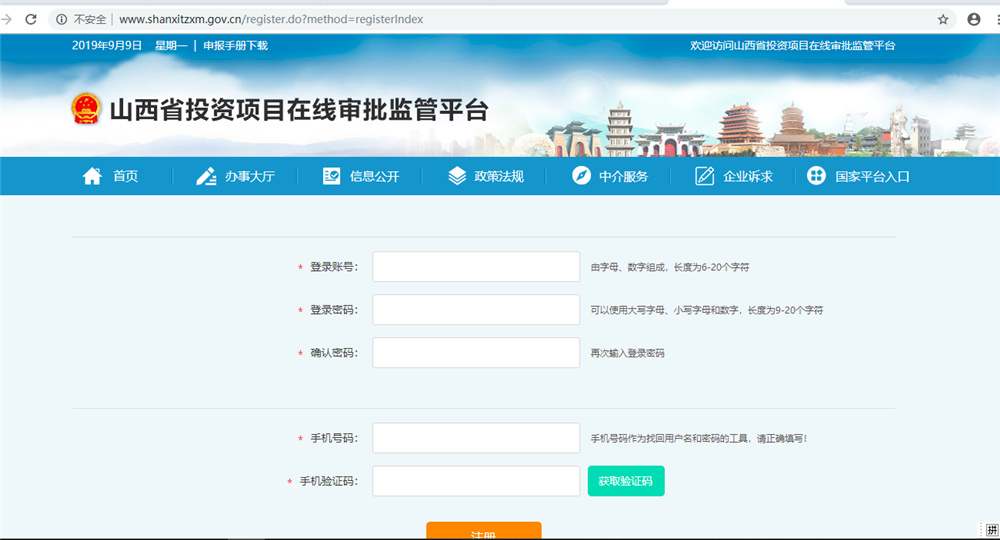Click the grid icon beside 国家平台入口

pyautogui.click(x=817, y=176)
